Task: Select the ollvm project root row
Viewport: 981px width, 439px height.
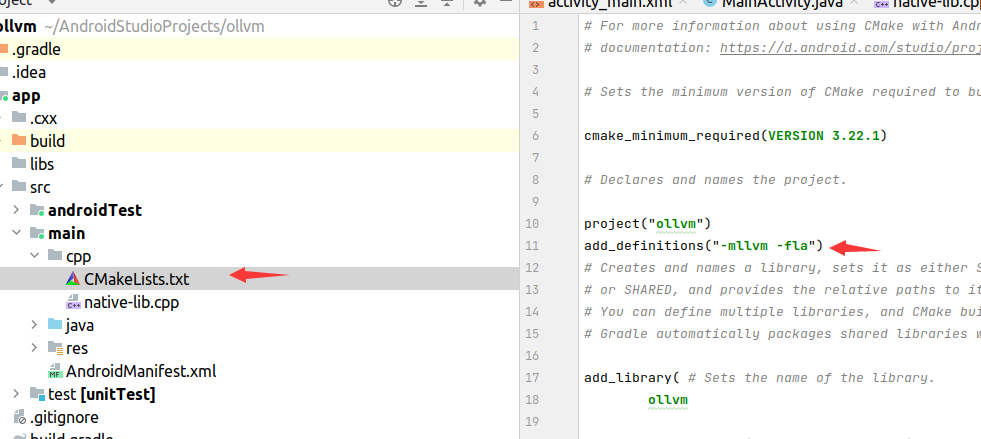Action: pyautogui.click(x=259, y=26)
